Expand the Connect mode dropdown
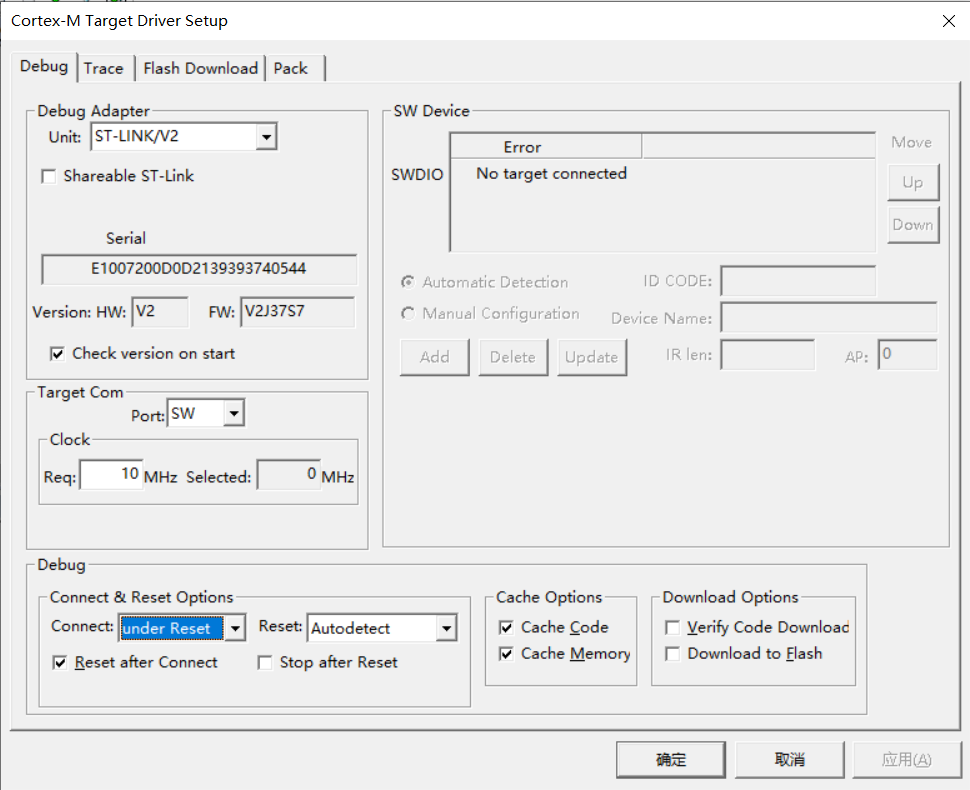Image resolution: width=970 pixels, height=790 pixels. point(235,628)
